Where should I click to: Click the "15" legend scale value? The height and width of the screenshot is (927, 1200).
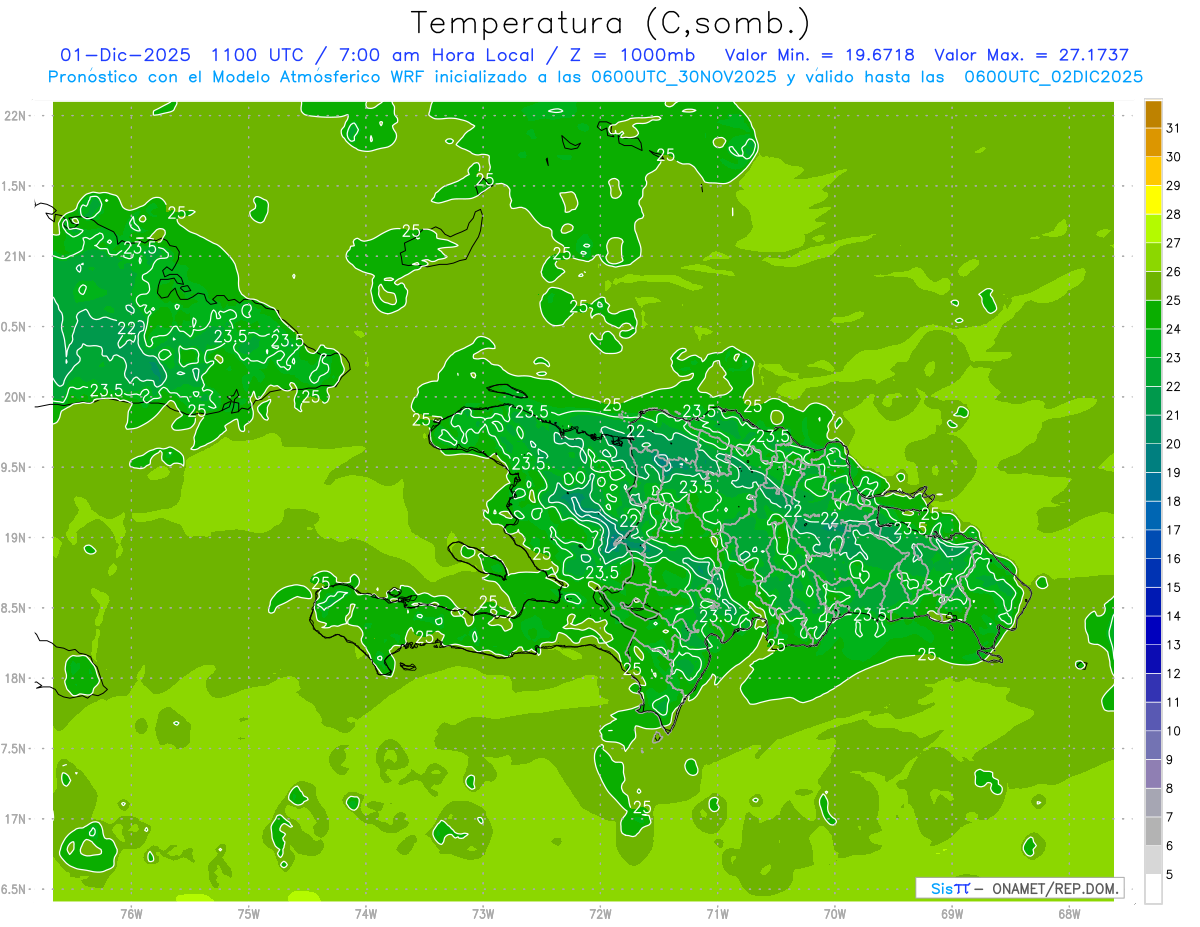pyautogui.click(x=1173, y=588)
